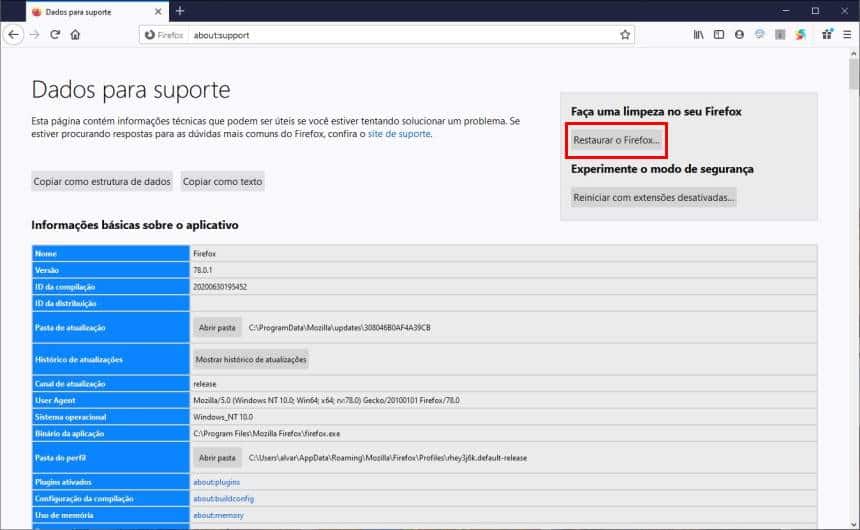Click Abrir pasta for Pasta de atualização
Image resolution: width=860 pixels, height=530 pixels.
[217, 328]
